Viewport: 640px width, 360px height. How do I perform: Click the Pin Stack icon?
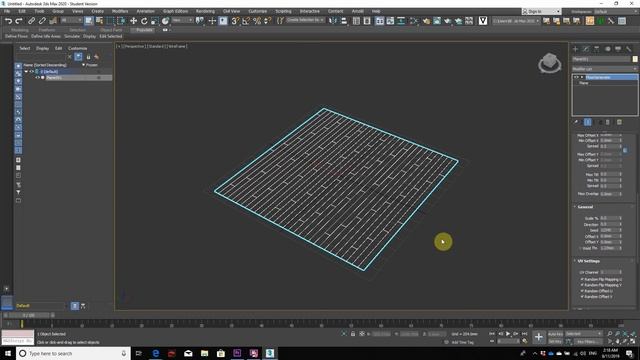pyautogui.click(x=576, y=122)
